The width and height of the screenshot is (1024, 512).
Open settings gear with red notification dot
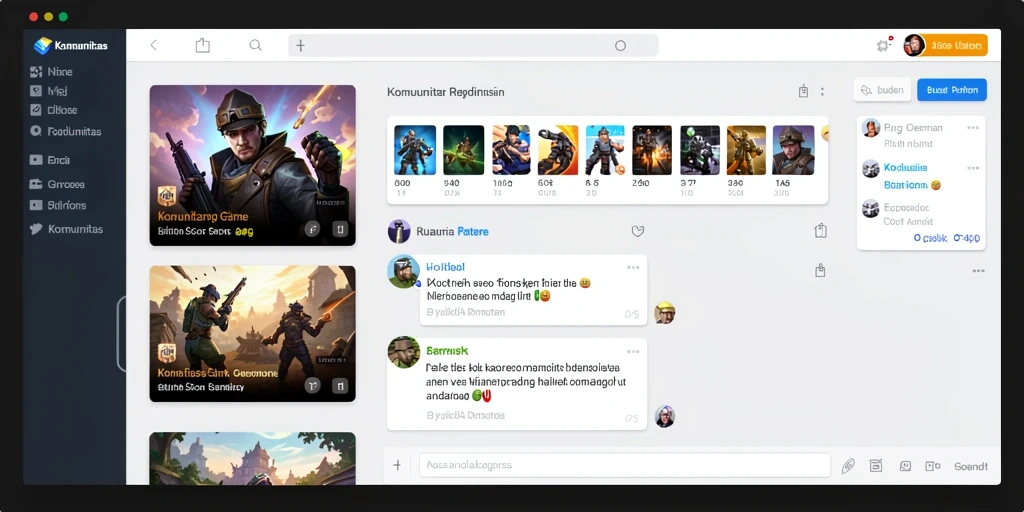[884, 45]
